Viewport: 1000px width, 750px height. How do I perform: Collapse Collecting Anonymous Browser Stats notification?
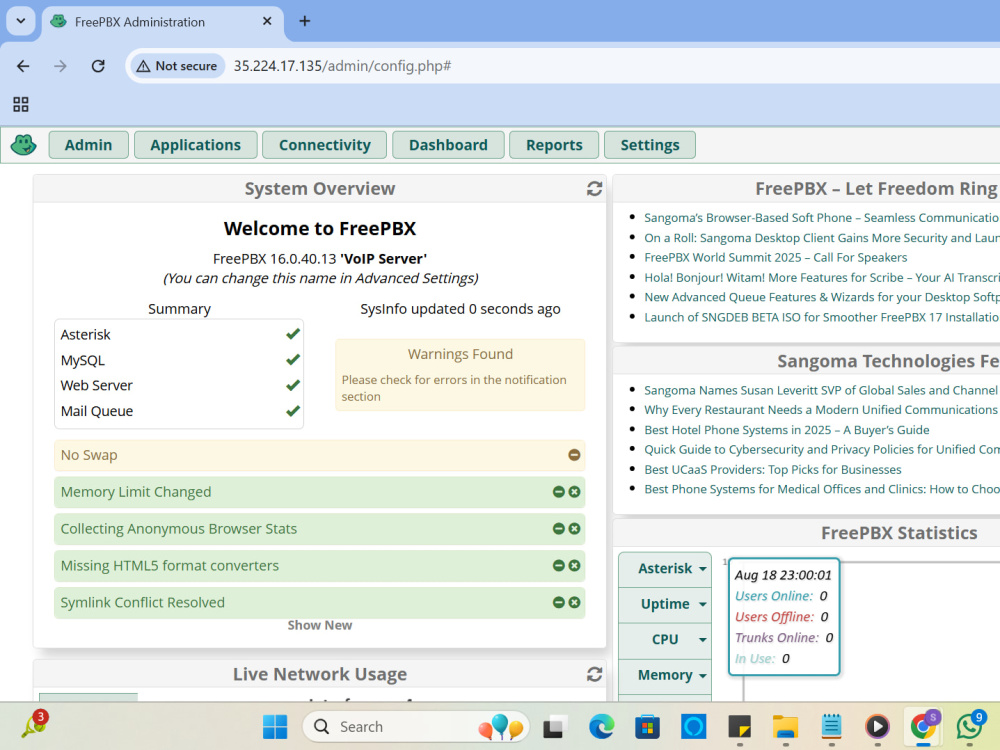click(x=559, y=529)
